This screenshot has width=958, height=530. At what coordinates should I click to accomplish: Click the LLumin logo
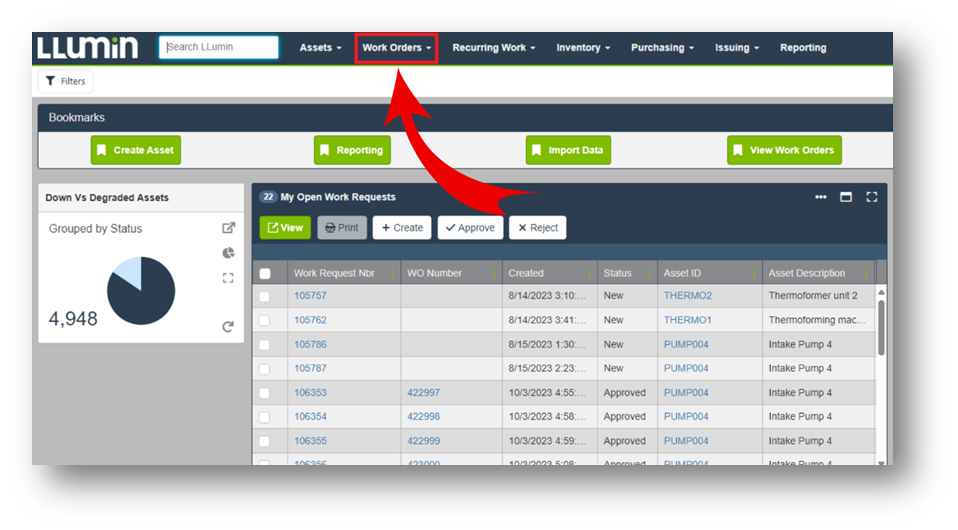[x=88, y=47]
